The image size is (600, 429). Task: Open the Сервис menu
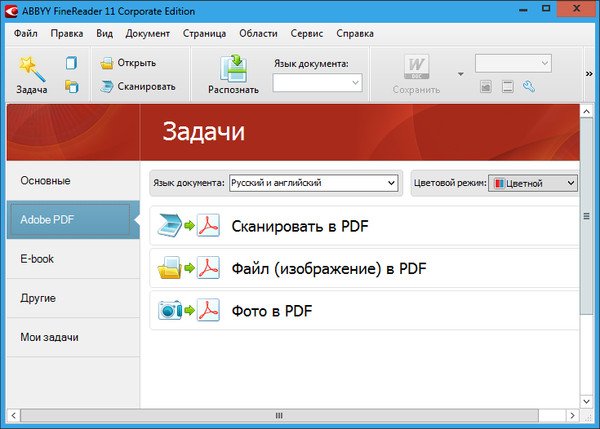coord(307,34)
